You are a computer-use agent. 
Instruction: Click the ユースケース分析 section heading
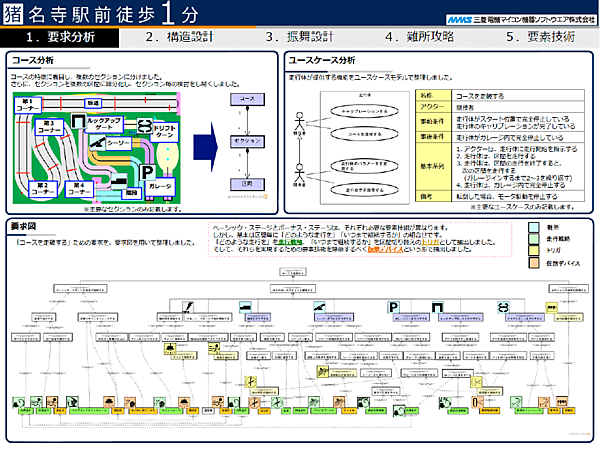click(x=321, y=60)
